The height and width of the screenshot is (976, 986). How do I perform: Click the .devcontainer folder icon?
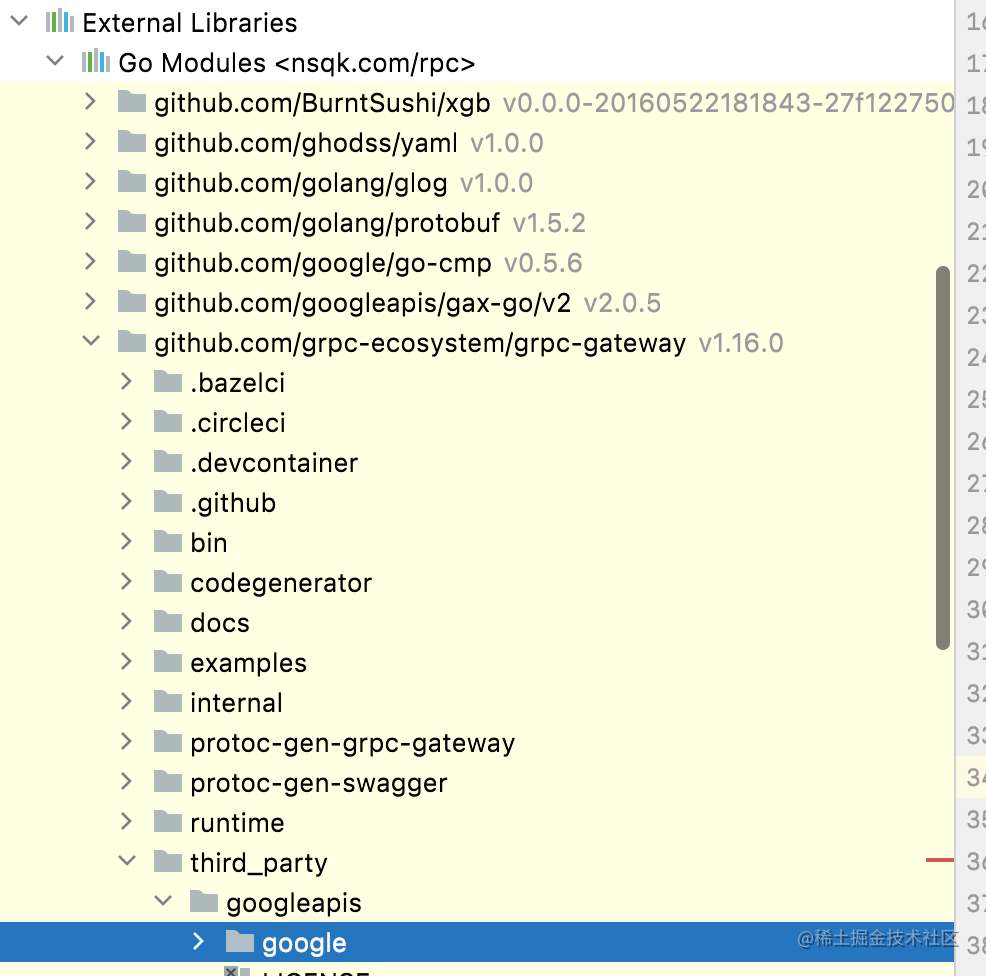click(x=168, y=461)
